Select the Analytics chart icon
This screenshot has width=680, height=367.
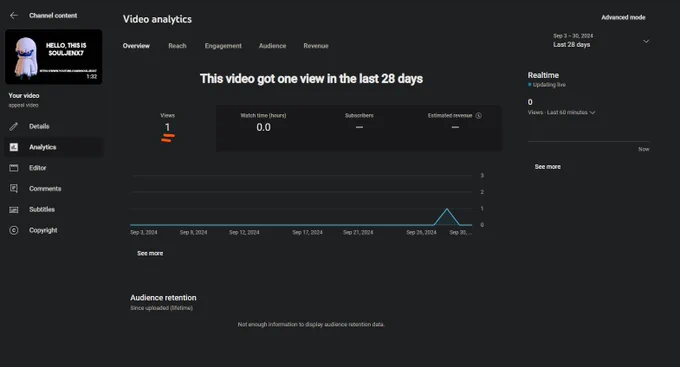tap(14, 147)
